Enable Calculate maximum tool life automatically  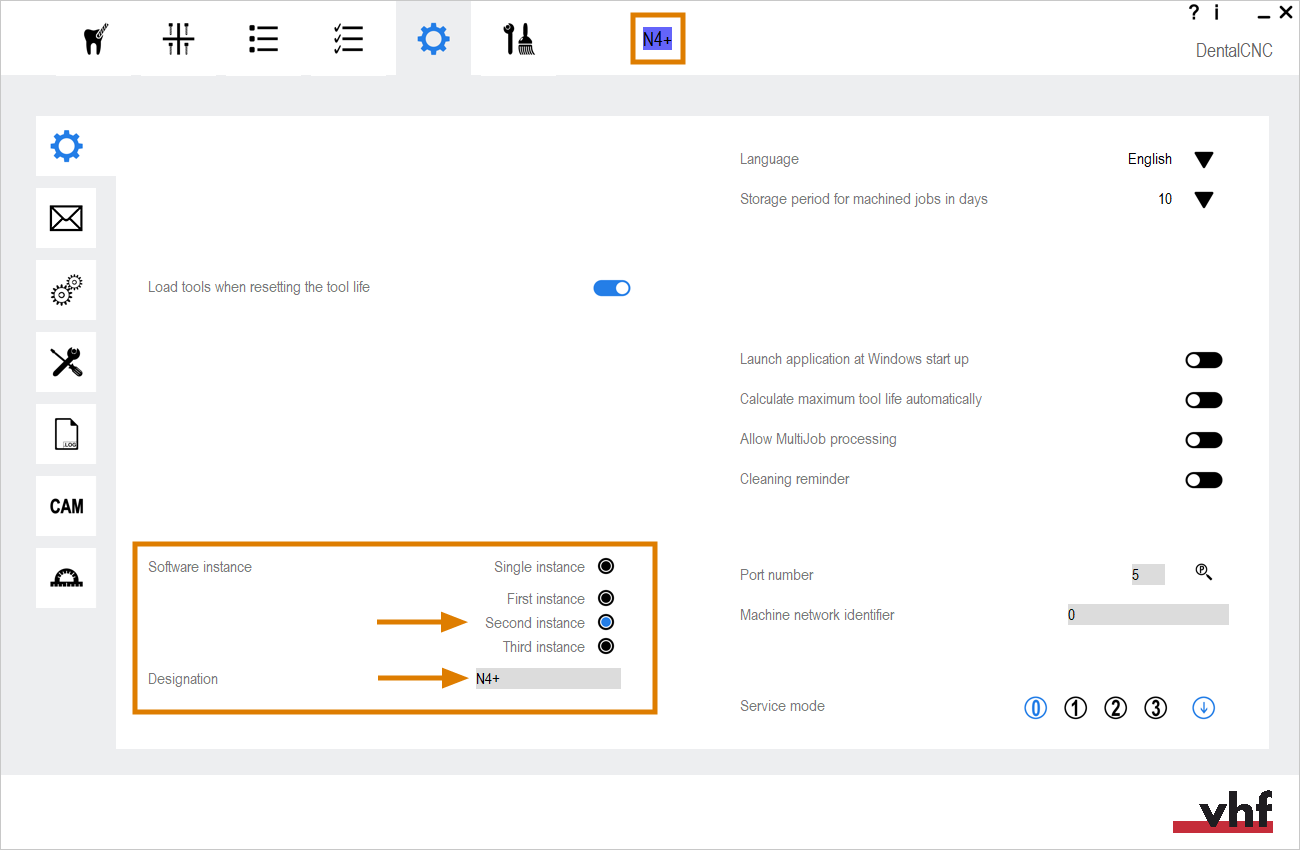pyautogui.click(x=1204, y=400)
